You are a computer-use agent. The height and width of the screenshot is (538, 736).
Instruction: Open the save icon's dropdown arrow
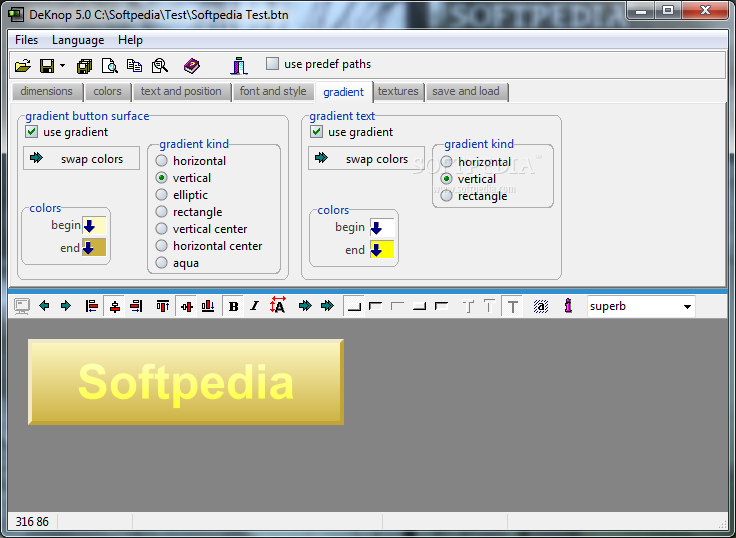pyautogui.click(x=62, y=66)
